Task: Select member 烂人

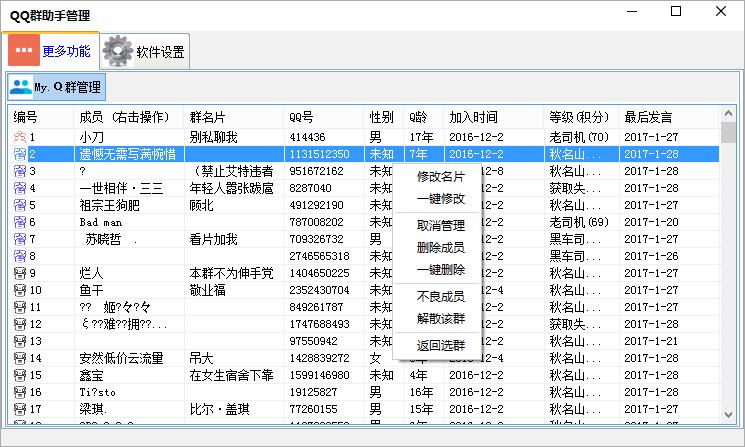Action: point(91,273)
